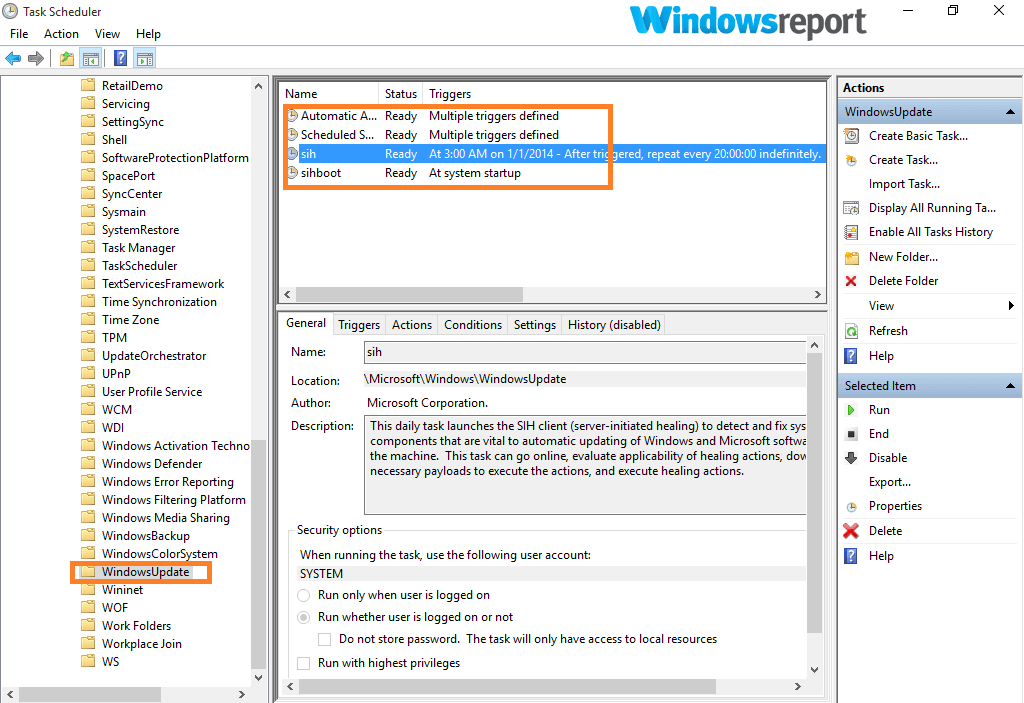This screenshot has height=703, width=1024.
Task: Click the Enable All Tasks History link
Action: coord(931,232)
